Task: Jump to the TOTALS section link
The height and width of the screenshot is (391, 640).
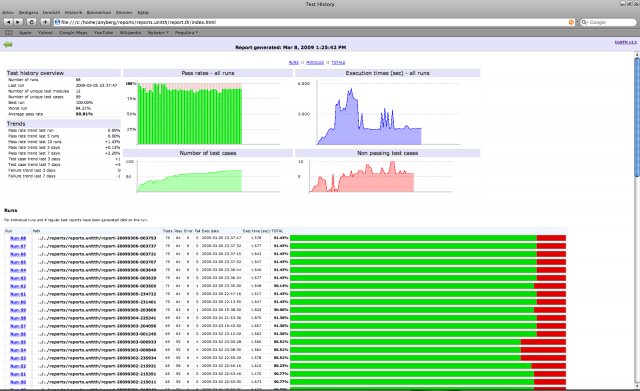Action: pyautogui.click(x=338, y=62)
